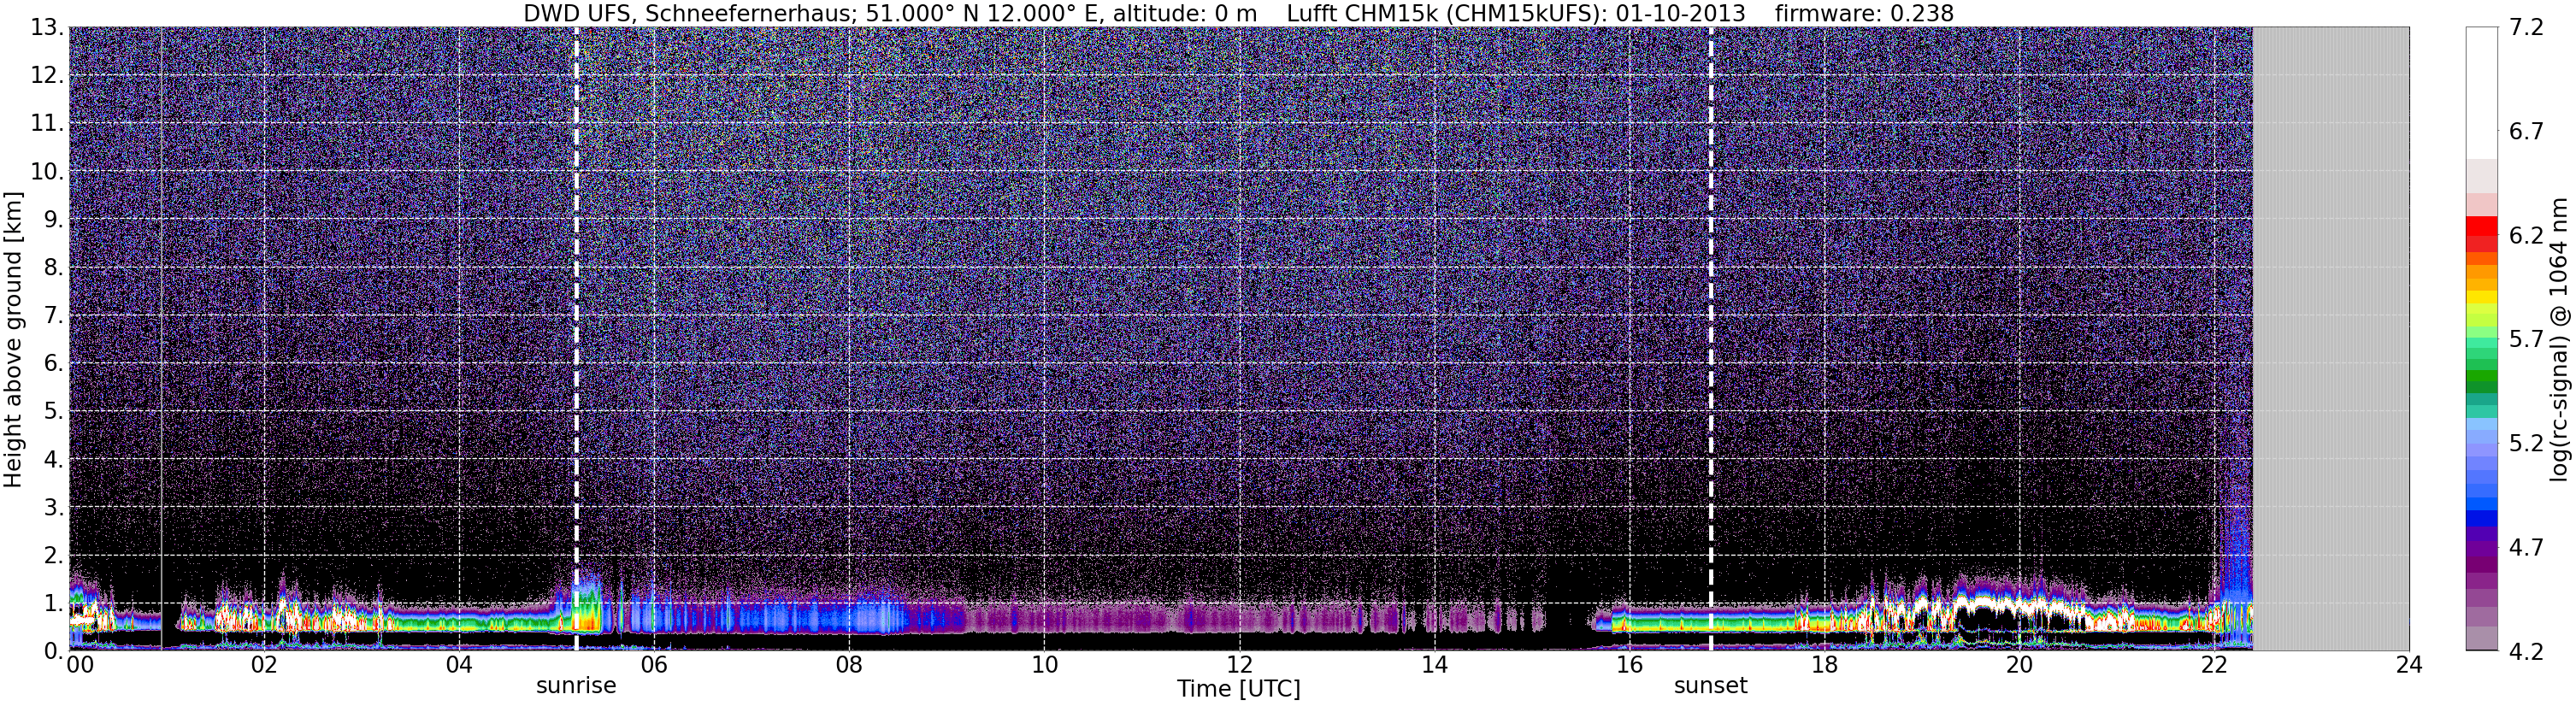The image size is (2576, 706).
Task: Click the y-axis tick label '11.'
Action: (47, 124)
